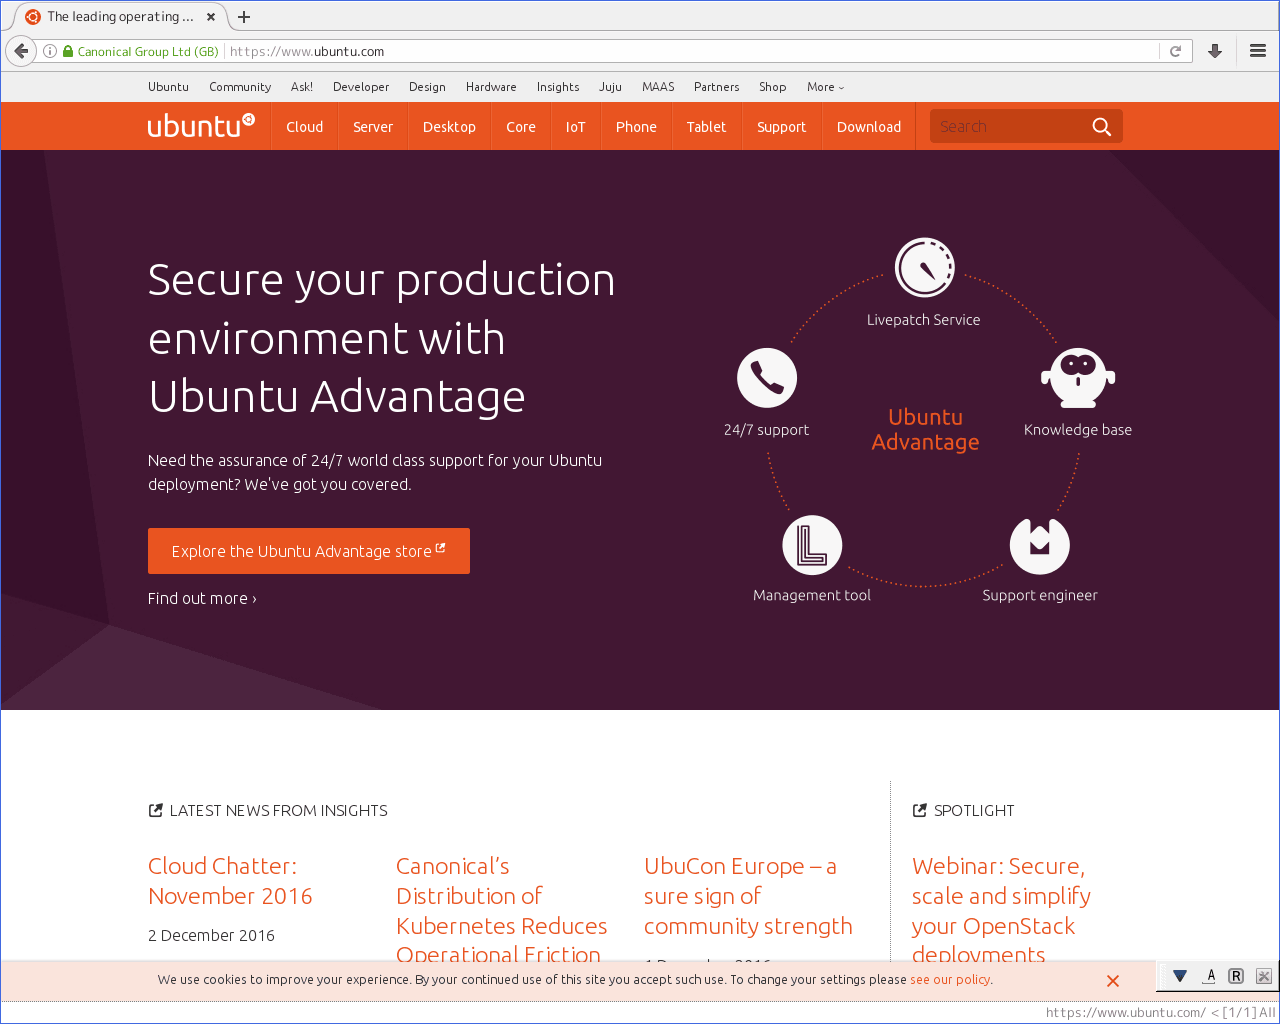Image resolution: width=1280 pixels, height=1024 pixels.
Task: Open the downloads arrow icon
Action: (1215, 51)
